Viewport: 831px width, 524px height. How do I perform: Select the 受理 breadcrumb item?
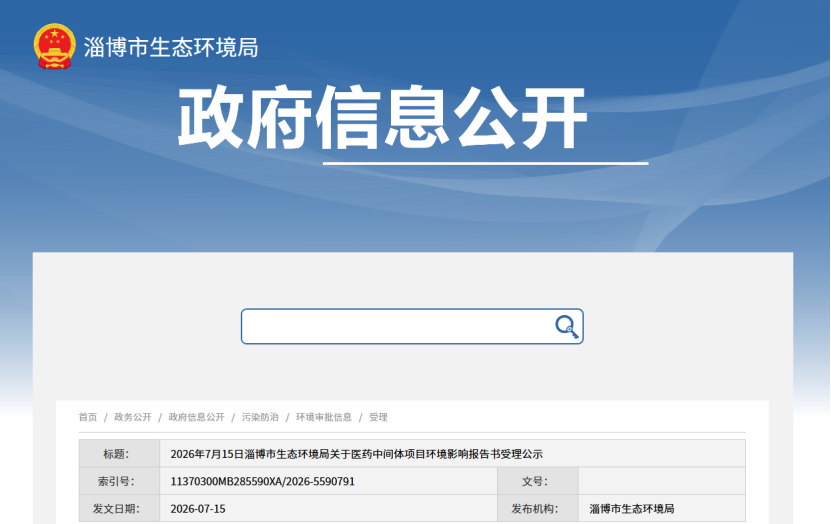click(x=378, y=418)
